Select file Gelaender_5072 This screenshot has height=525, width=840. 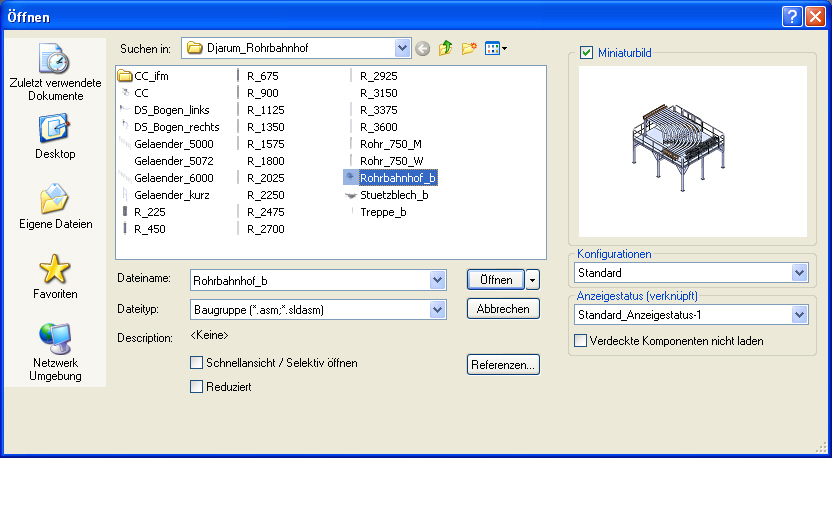point(174,161)
